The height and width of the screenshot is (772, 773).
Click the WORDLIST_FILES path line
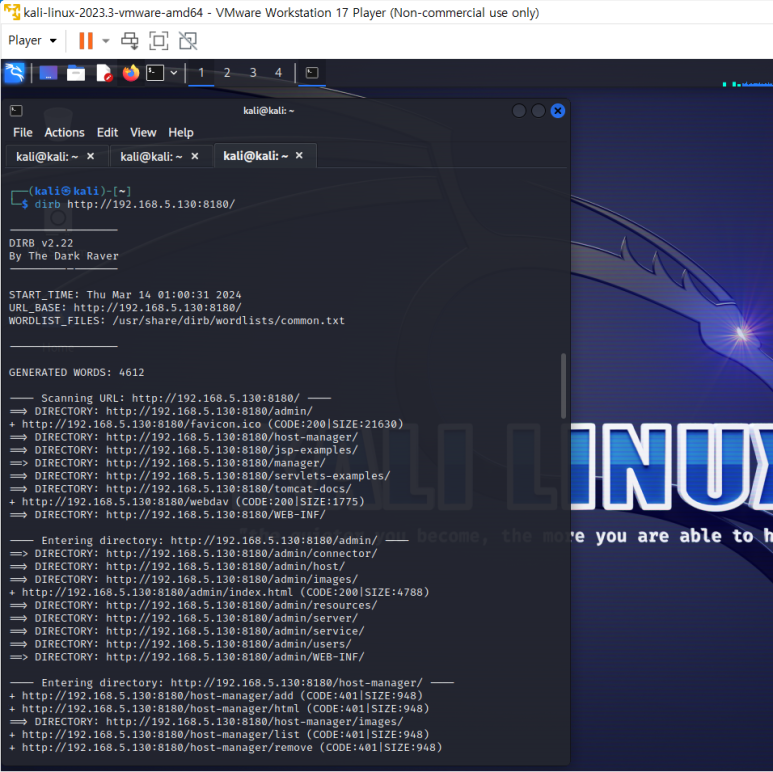(x=176, y=321)
